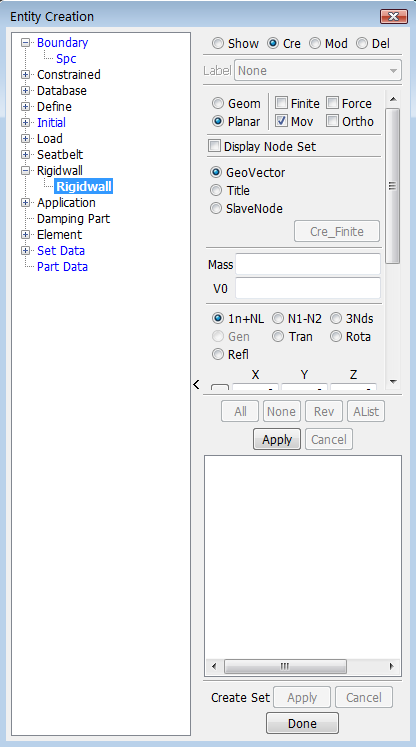Expand the Define tree node
416x747 pixels.
pos(26,107)
